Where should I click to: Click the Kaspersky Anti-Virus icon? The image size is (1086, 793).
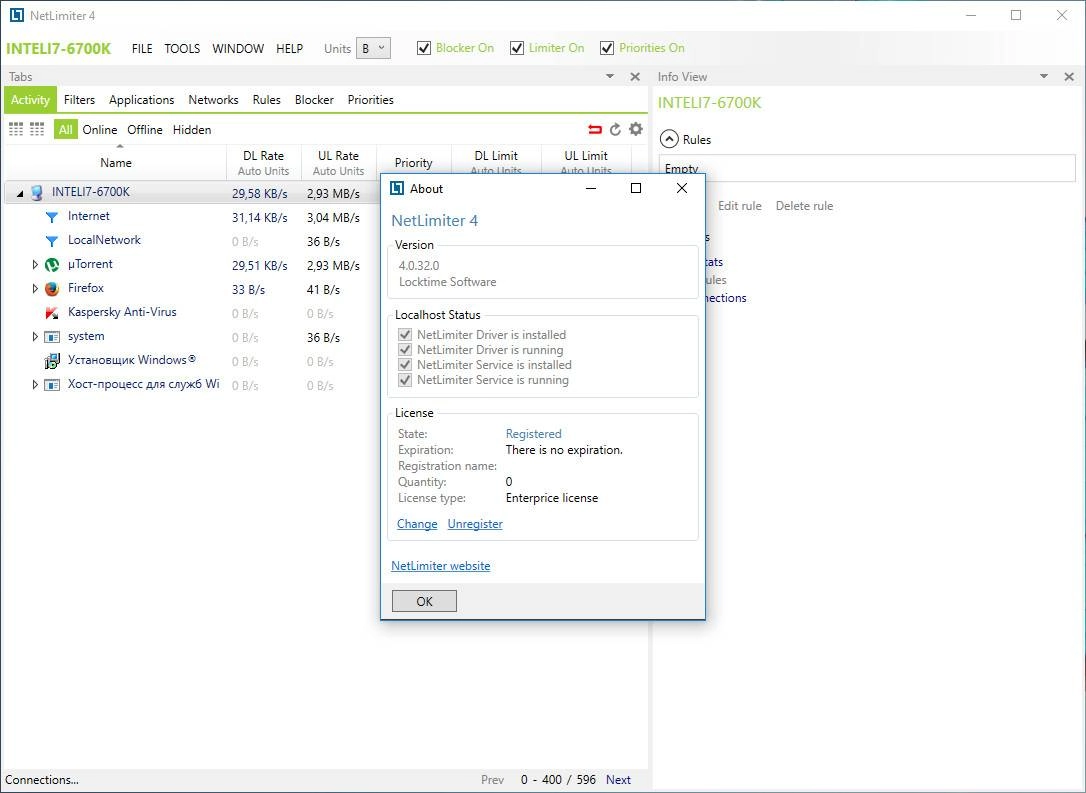point(52,313)
